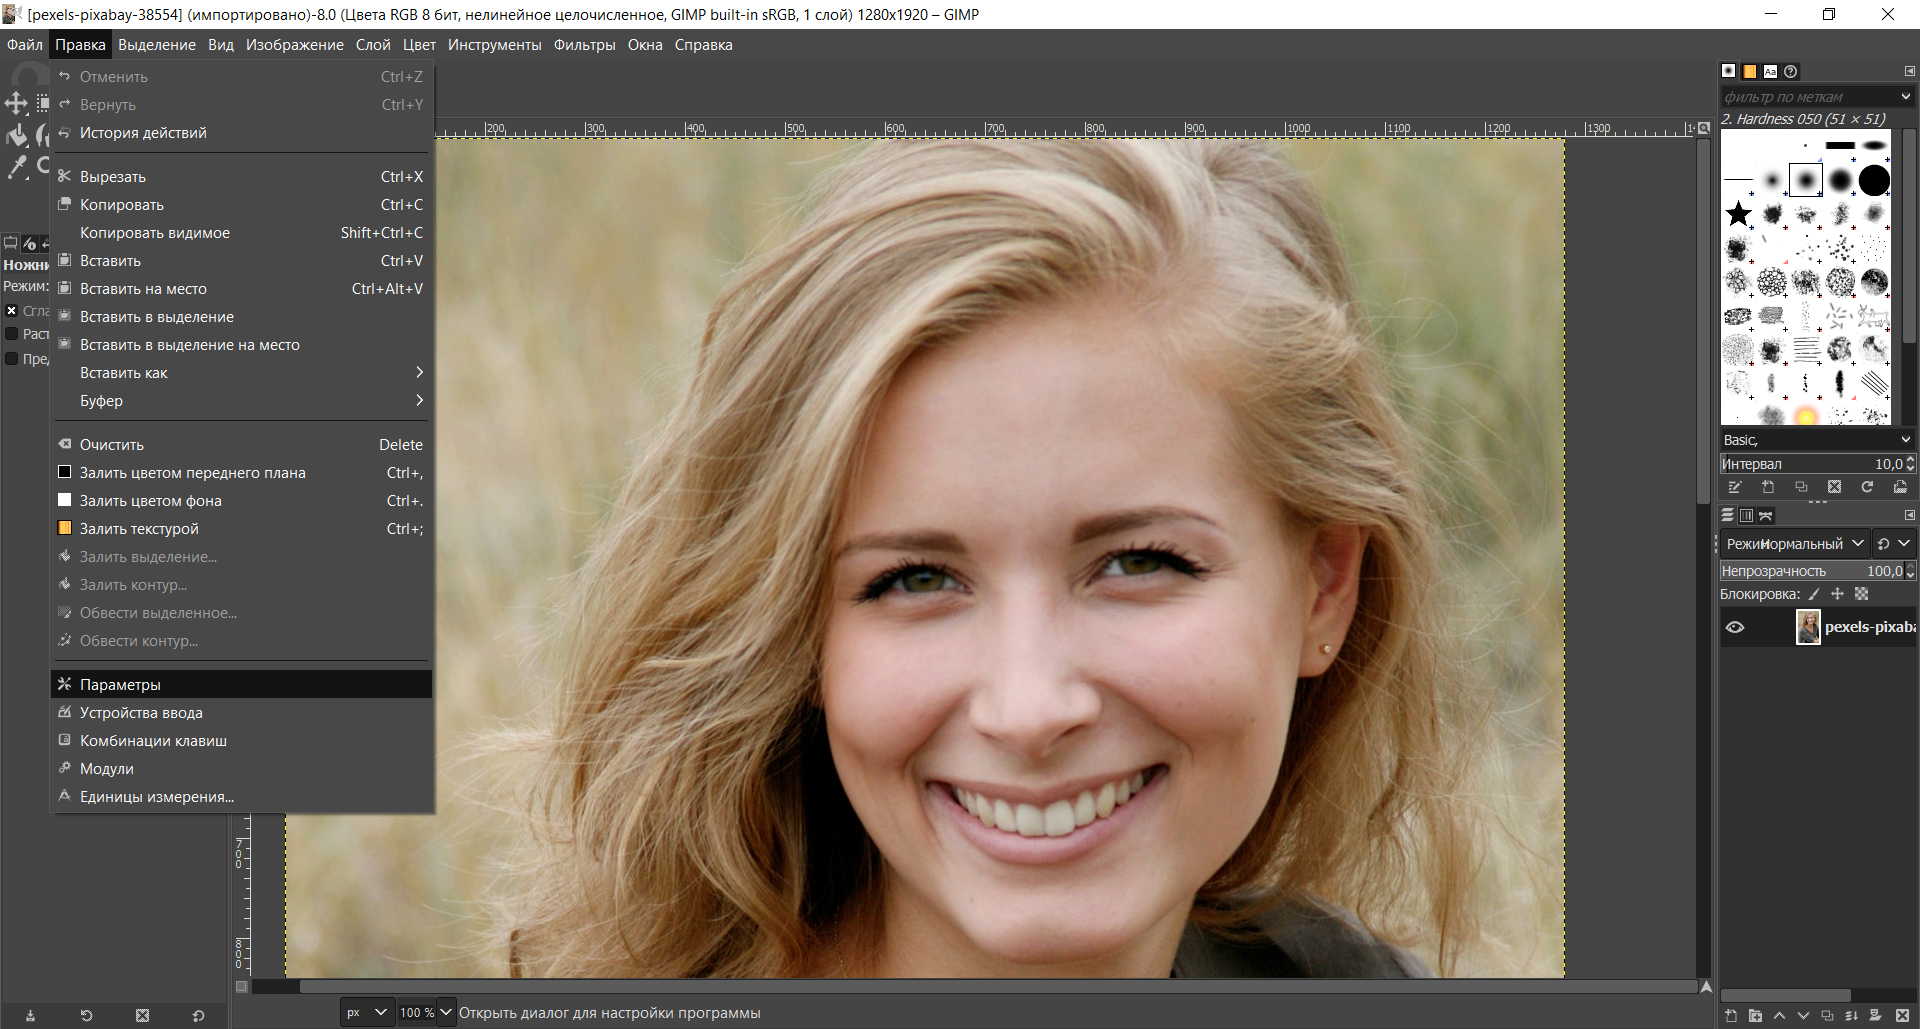
Task: Click Restore tool preset icon
Action: pos(86,1015)
